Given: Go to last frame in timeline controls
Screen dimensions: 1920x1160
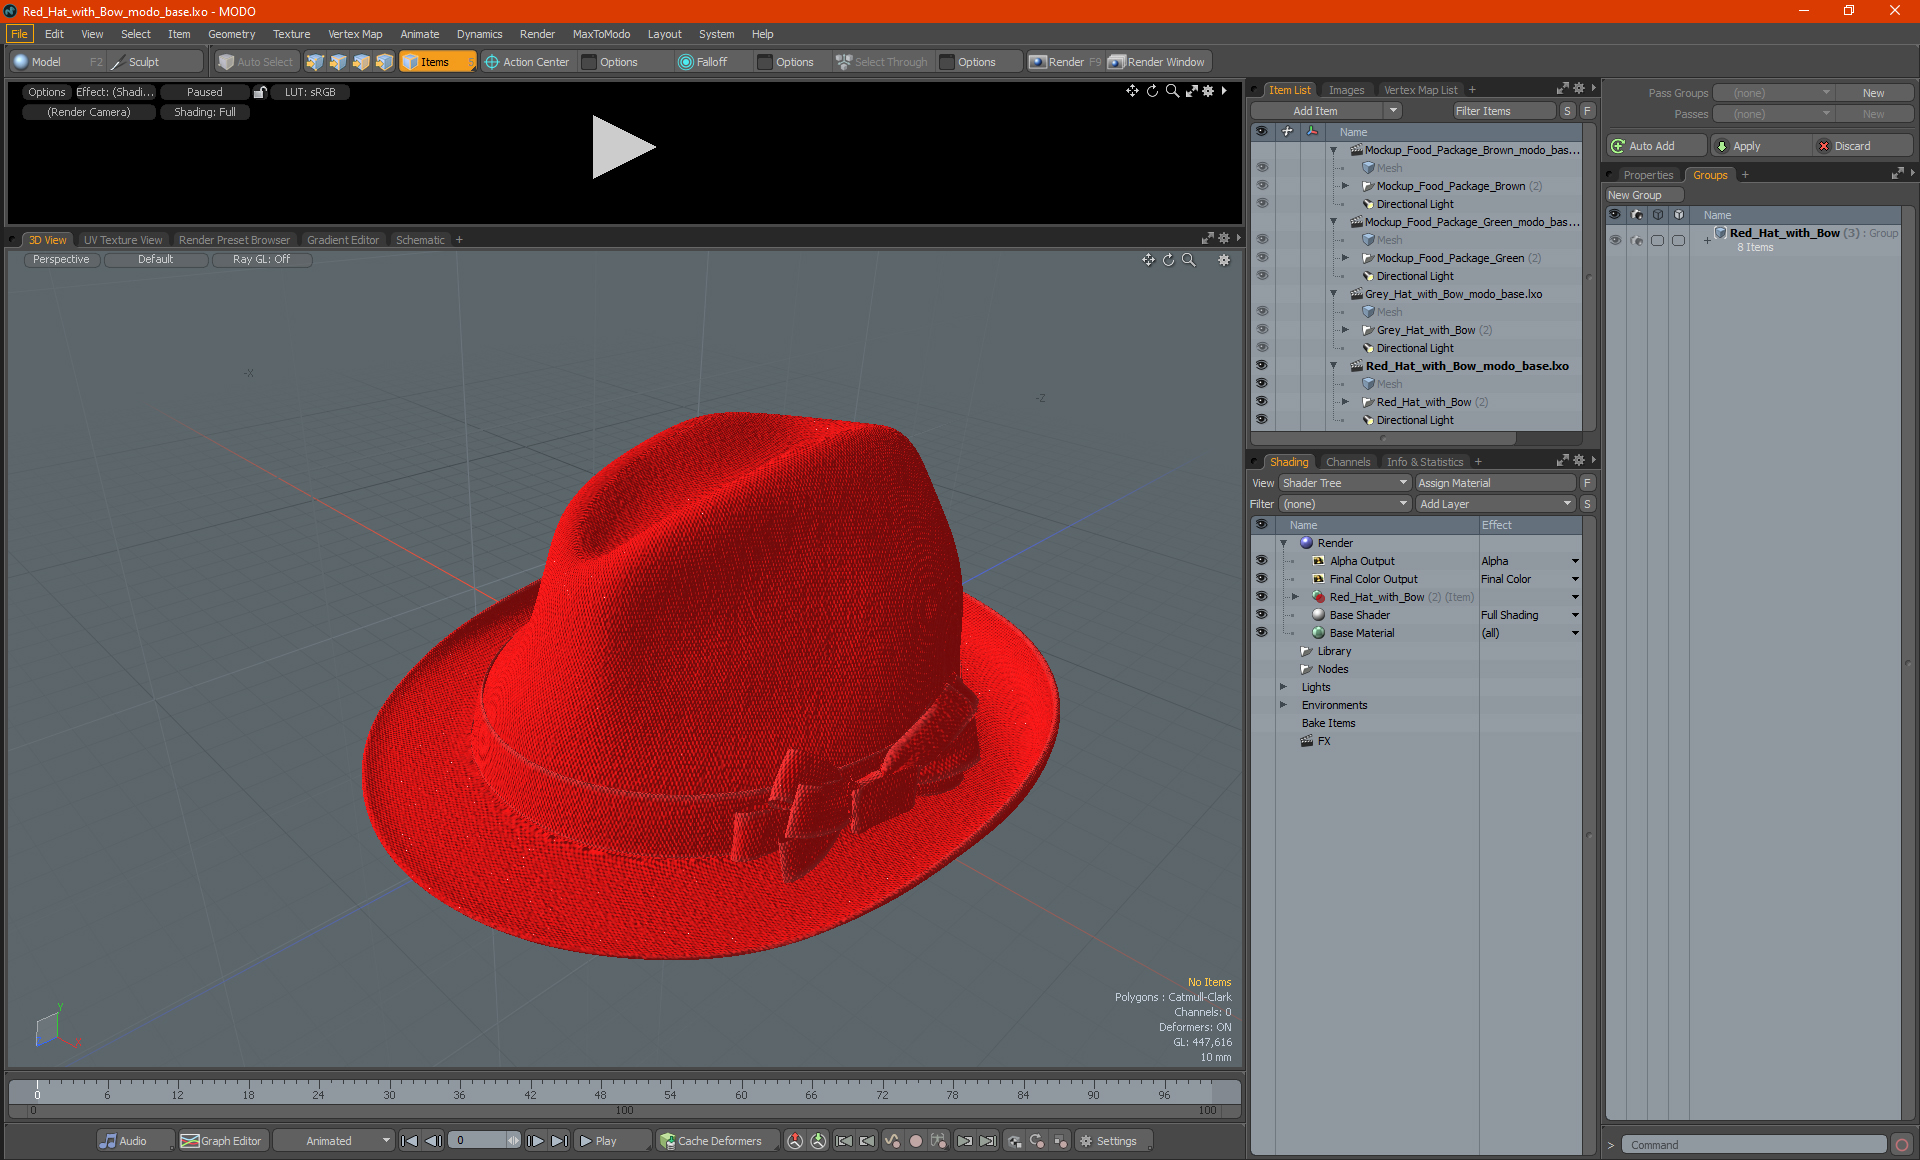Looking at the screenshot, I should [559, 1141].
